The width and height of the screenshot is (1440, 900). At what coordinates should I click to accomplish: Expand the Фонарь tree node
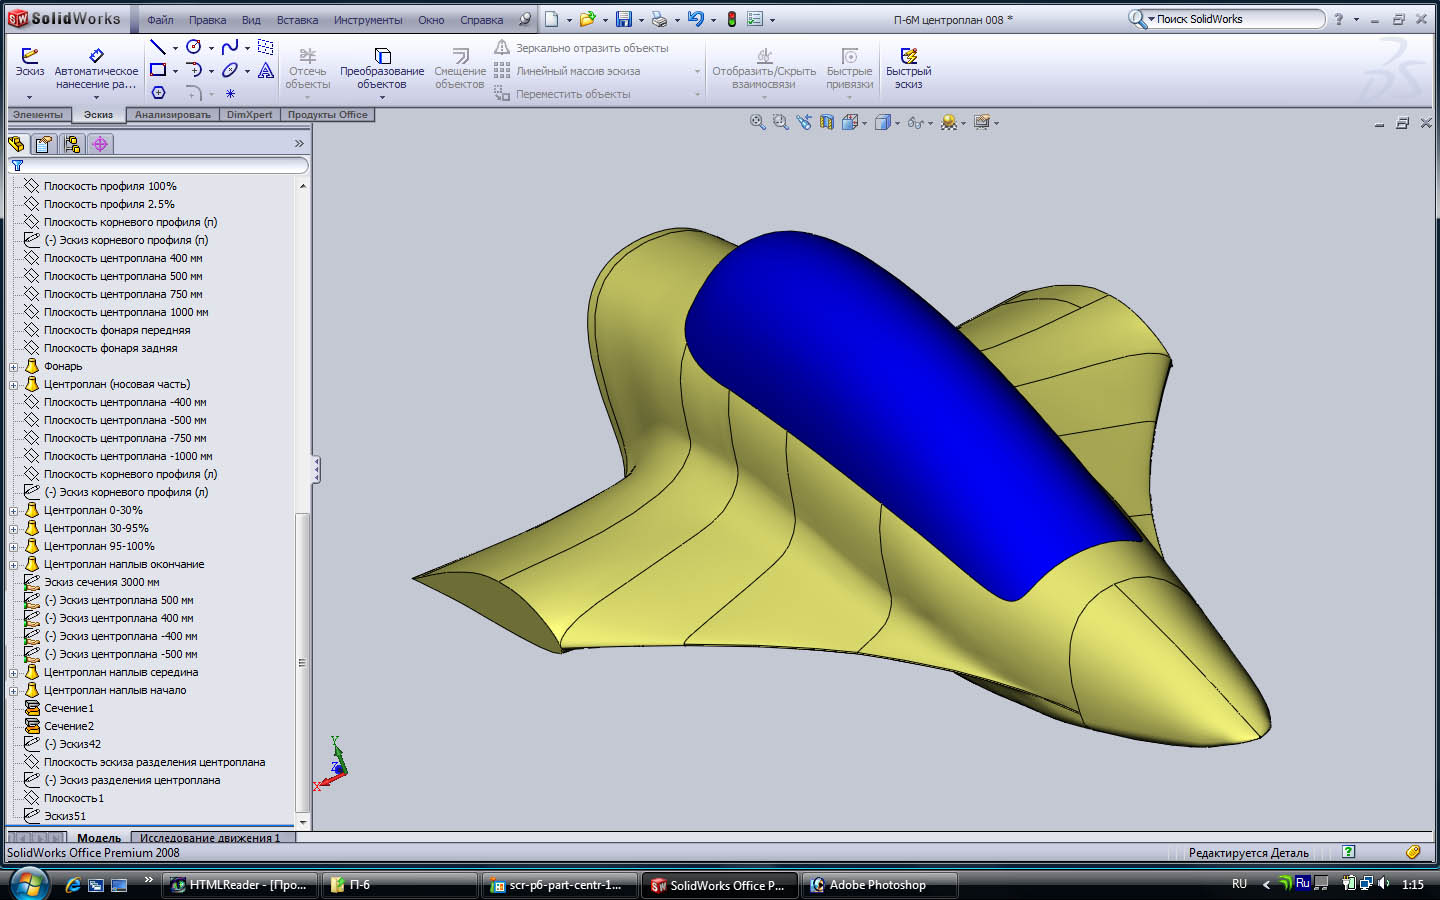(14, 367)
